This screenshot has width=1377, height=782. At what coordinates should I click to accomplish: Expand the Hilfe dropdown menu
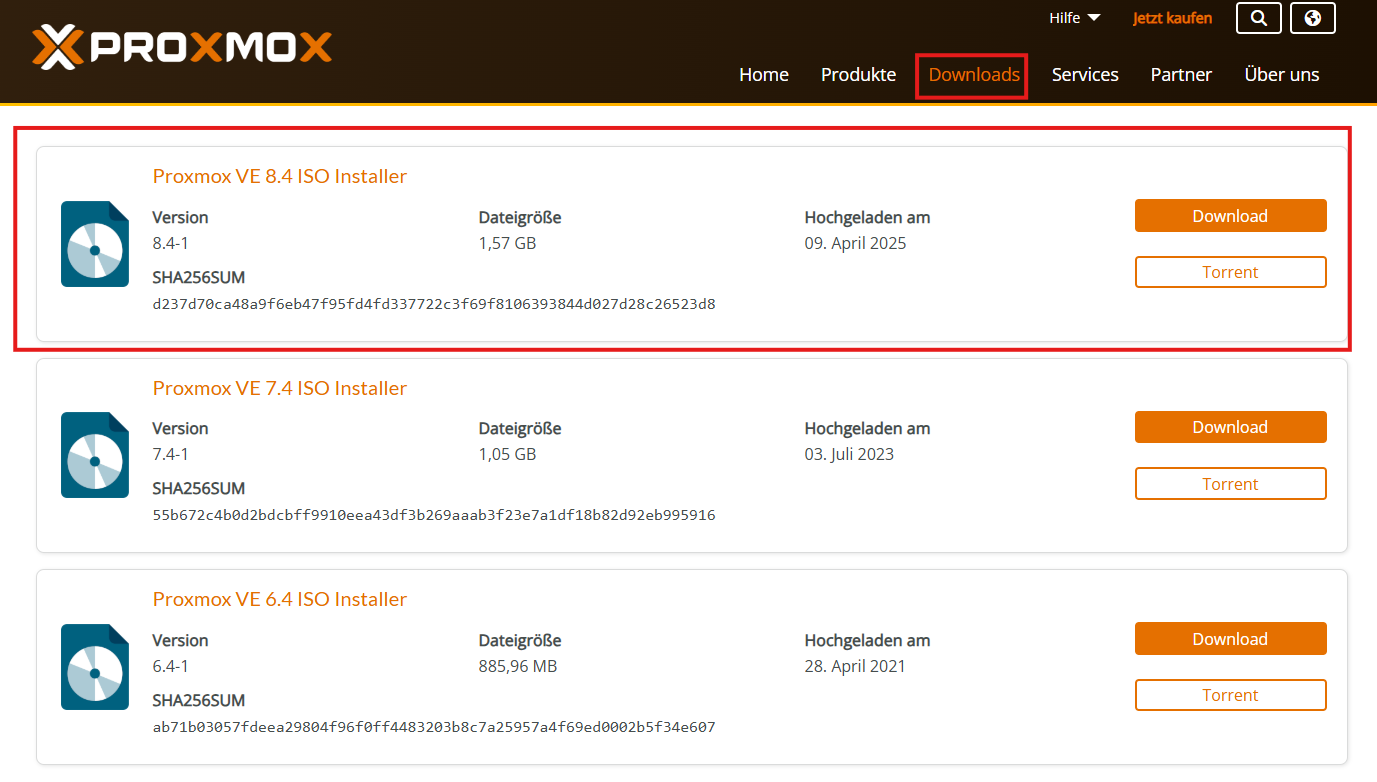pos(1075,18)
